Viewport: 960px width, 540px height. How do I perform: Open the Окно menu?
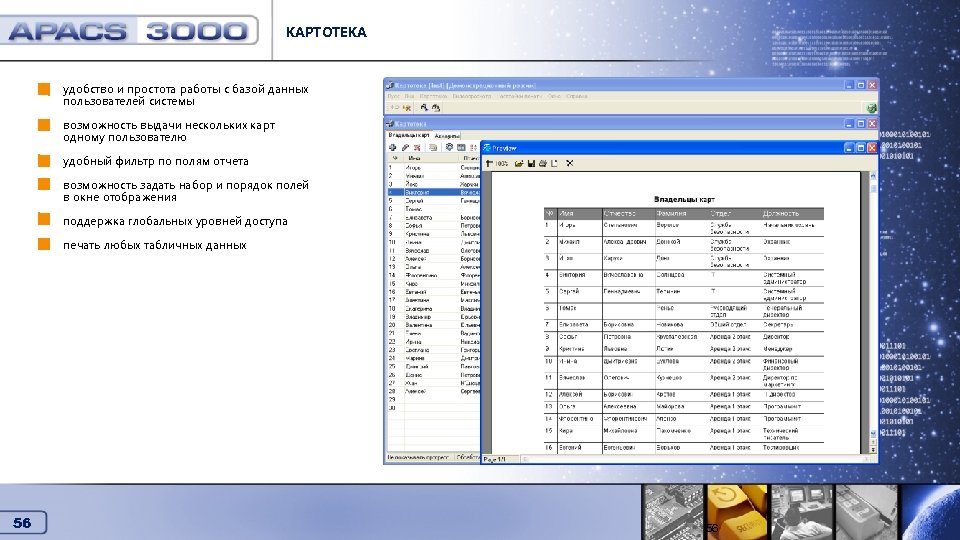click(x=554, y=96)
